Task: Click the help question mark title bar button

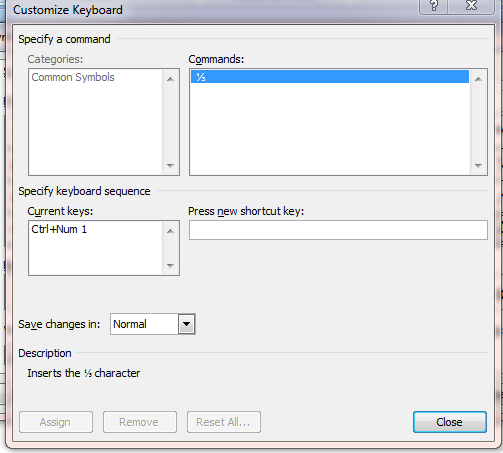Action: [433, 6]
